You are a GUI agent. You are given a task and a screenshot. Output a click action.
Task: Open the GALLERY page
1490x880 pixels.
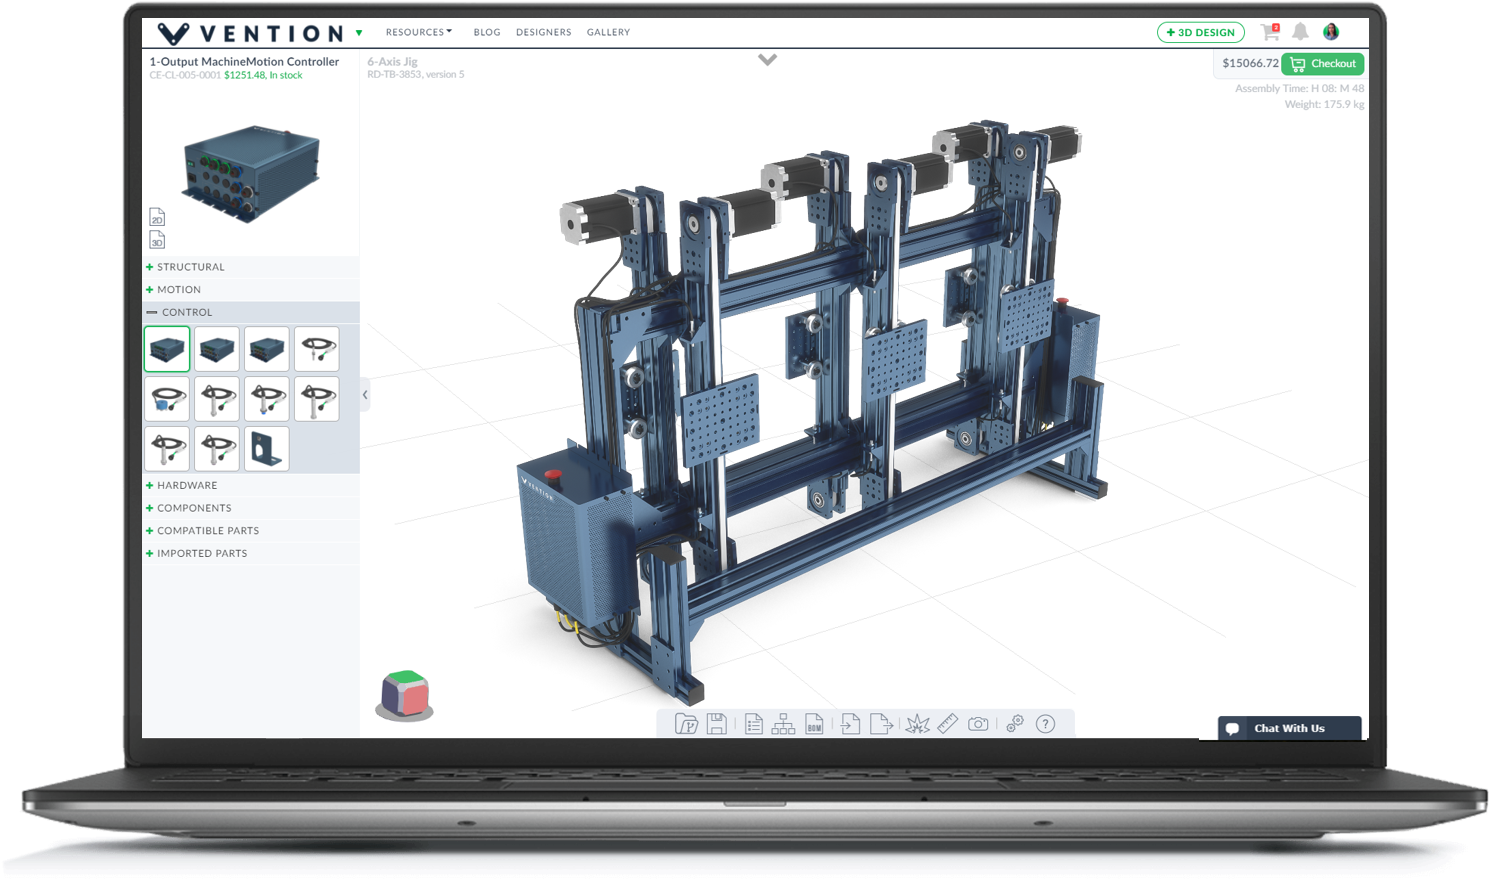coord(608,31)
